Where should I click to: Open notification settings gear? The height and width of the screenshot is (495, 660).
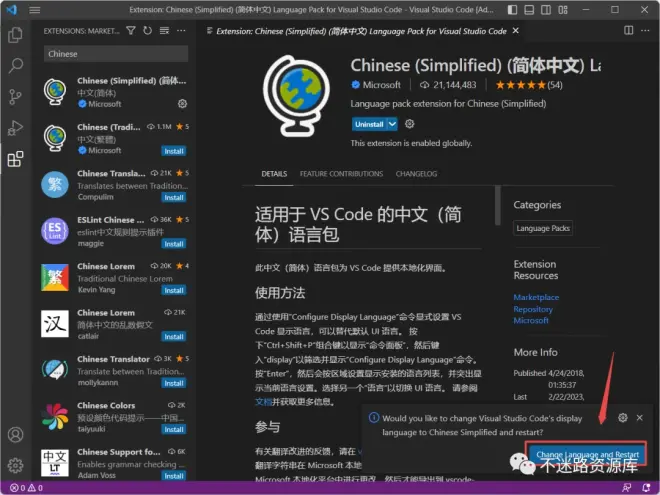pos(623,418)
